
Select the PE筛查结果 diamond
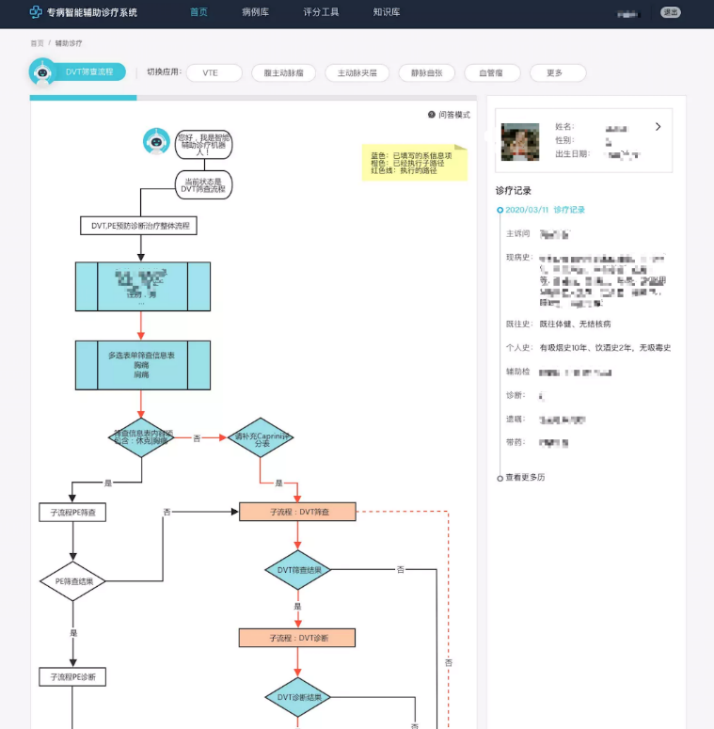(73, 581)
